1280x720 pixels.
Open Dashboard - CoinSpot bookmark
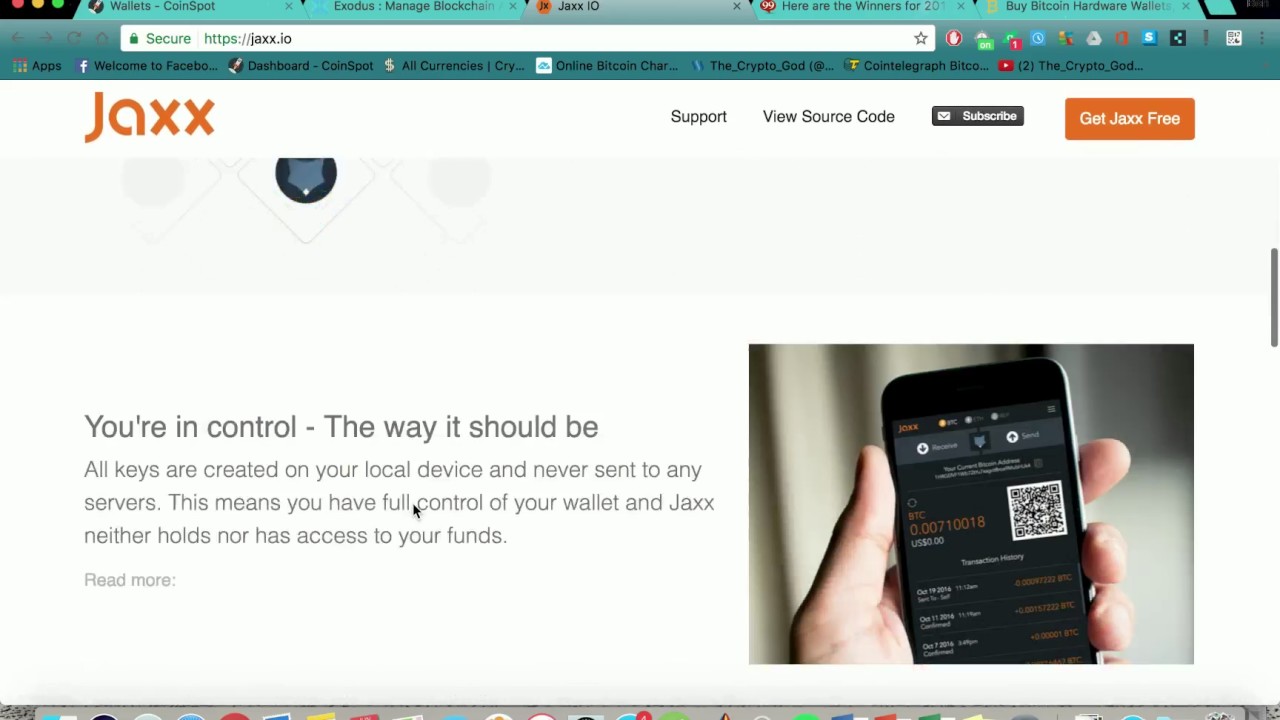click(x=300, y=66)
